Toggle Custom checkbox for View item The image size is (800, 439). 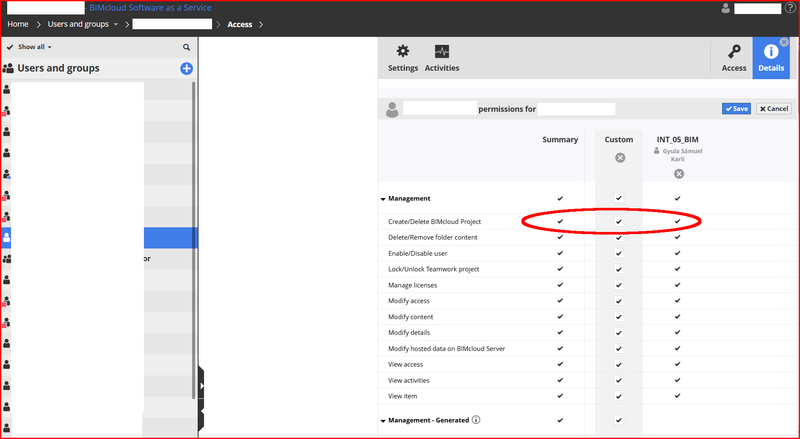(x=619, y=396)
